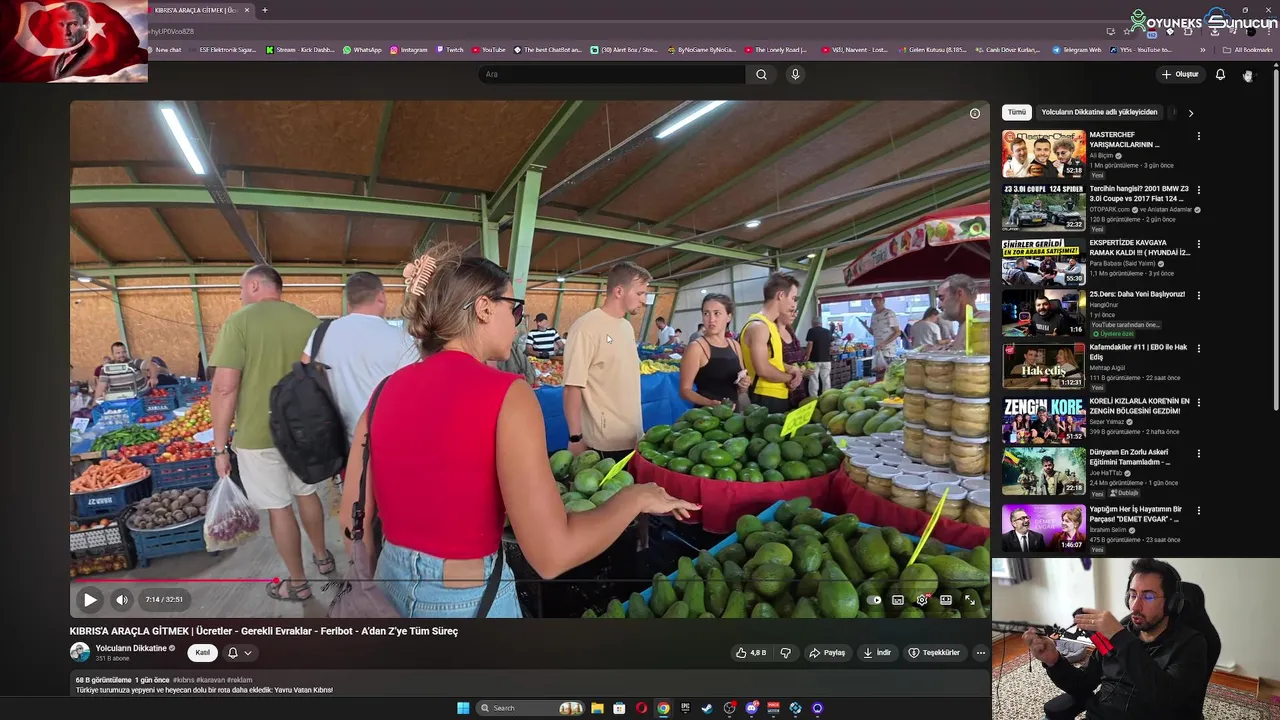The image size is (1280, 720).
Task: Click the Oluştur create button
Action: [x=1180, y=74]
